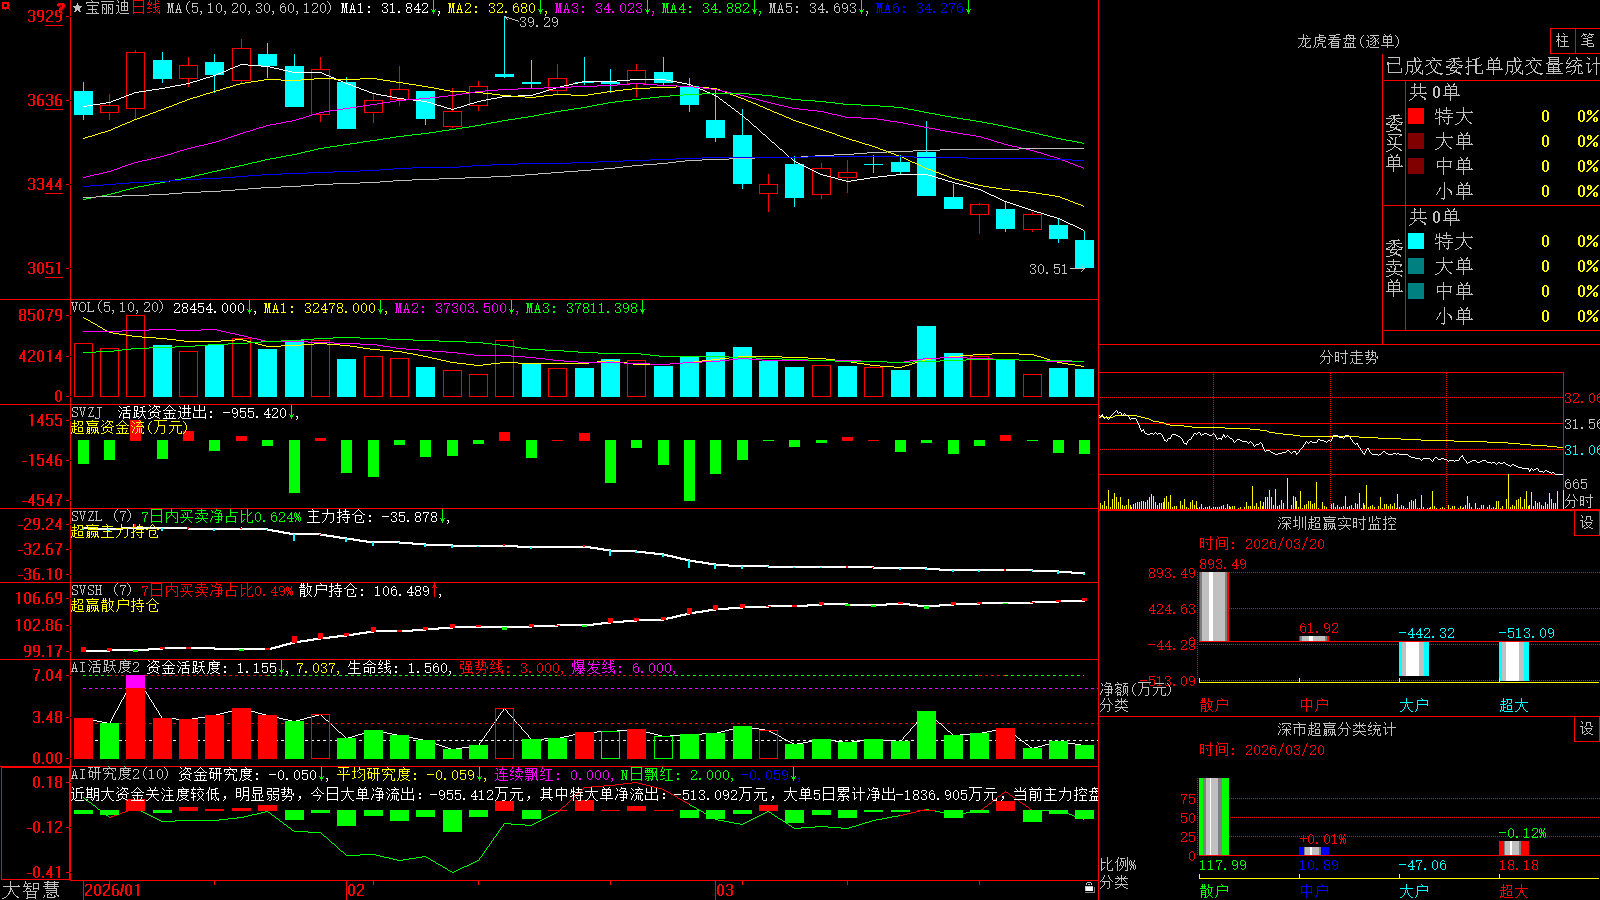The height and width of the screenshot is (900, 1600).
Task: Open 设 settings for 深市超赢分类统计
Action: (1587, 729)
